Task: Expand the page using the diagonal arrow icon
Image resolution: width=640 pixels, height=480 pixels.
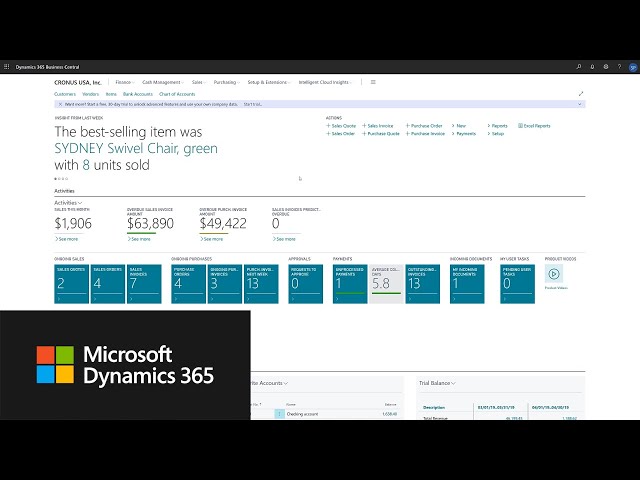Action: tap(581, 93)
